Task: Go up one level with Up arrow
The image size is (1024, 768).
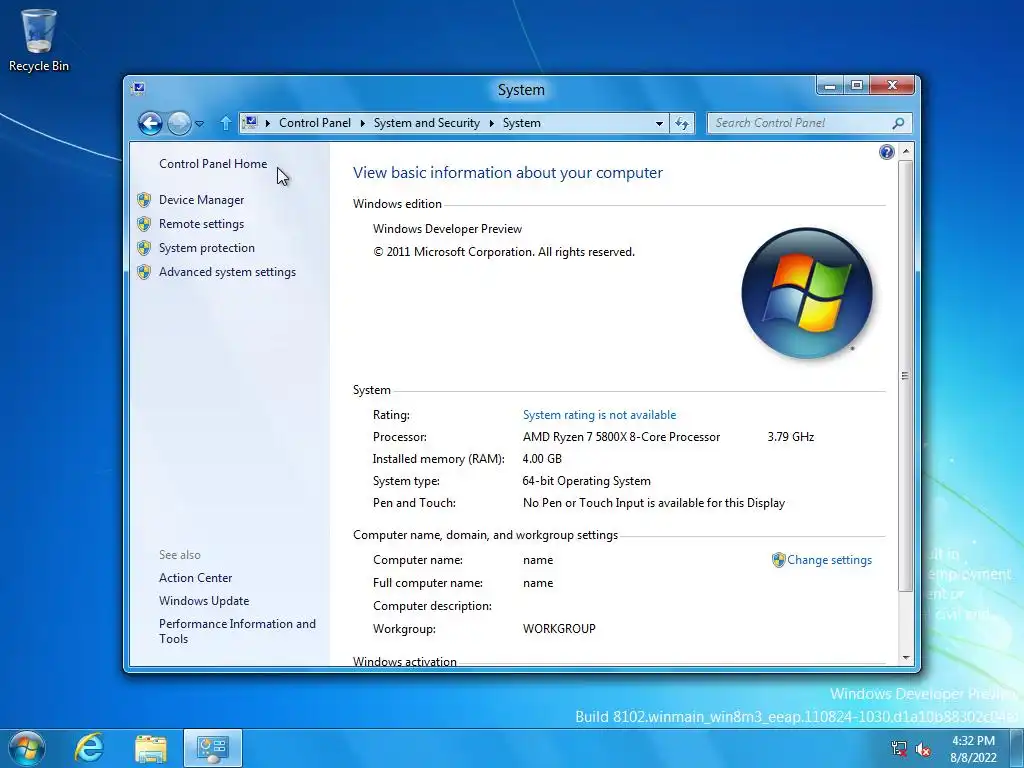Action: click(x=226, y=123)
